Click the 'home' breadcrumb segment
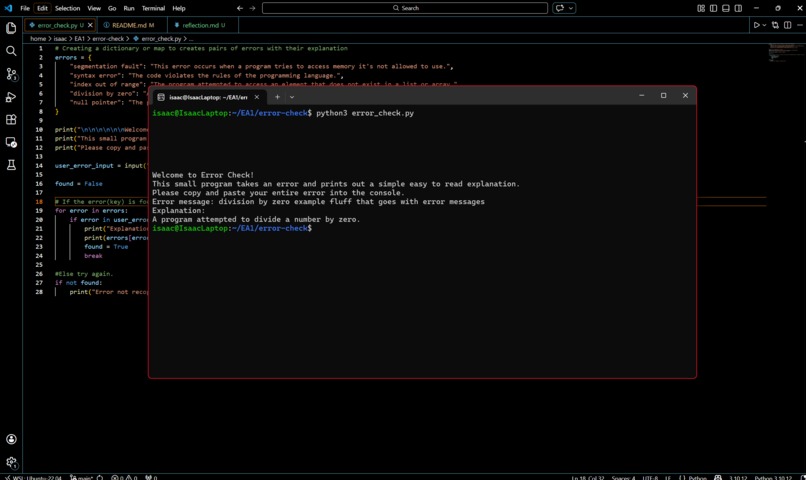 coord(38,39)
